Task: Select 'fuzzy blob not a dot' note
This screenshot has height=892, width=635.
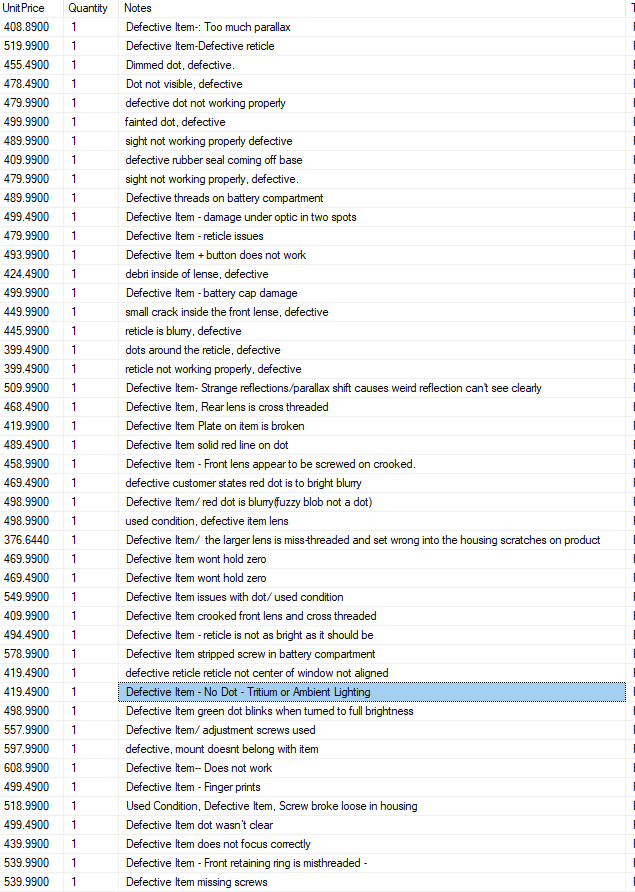Action: point(372,502)
